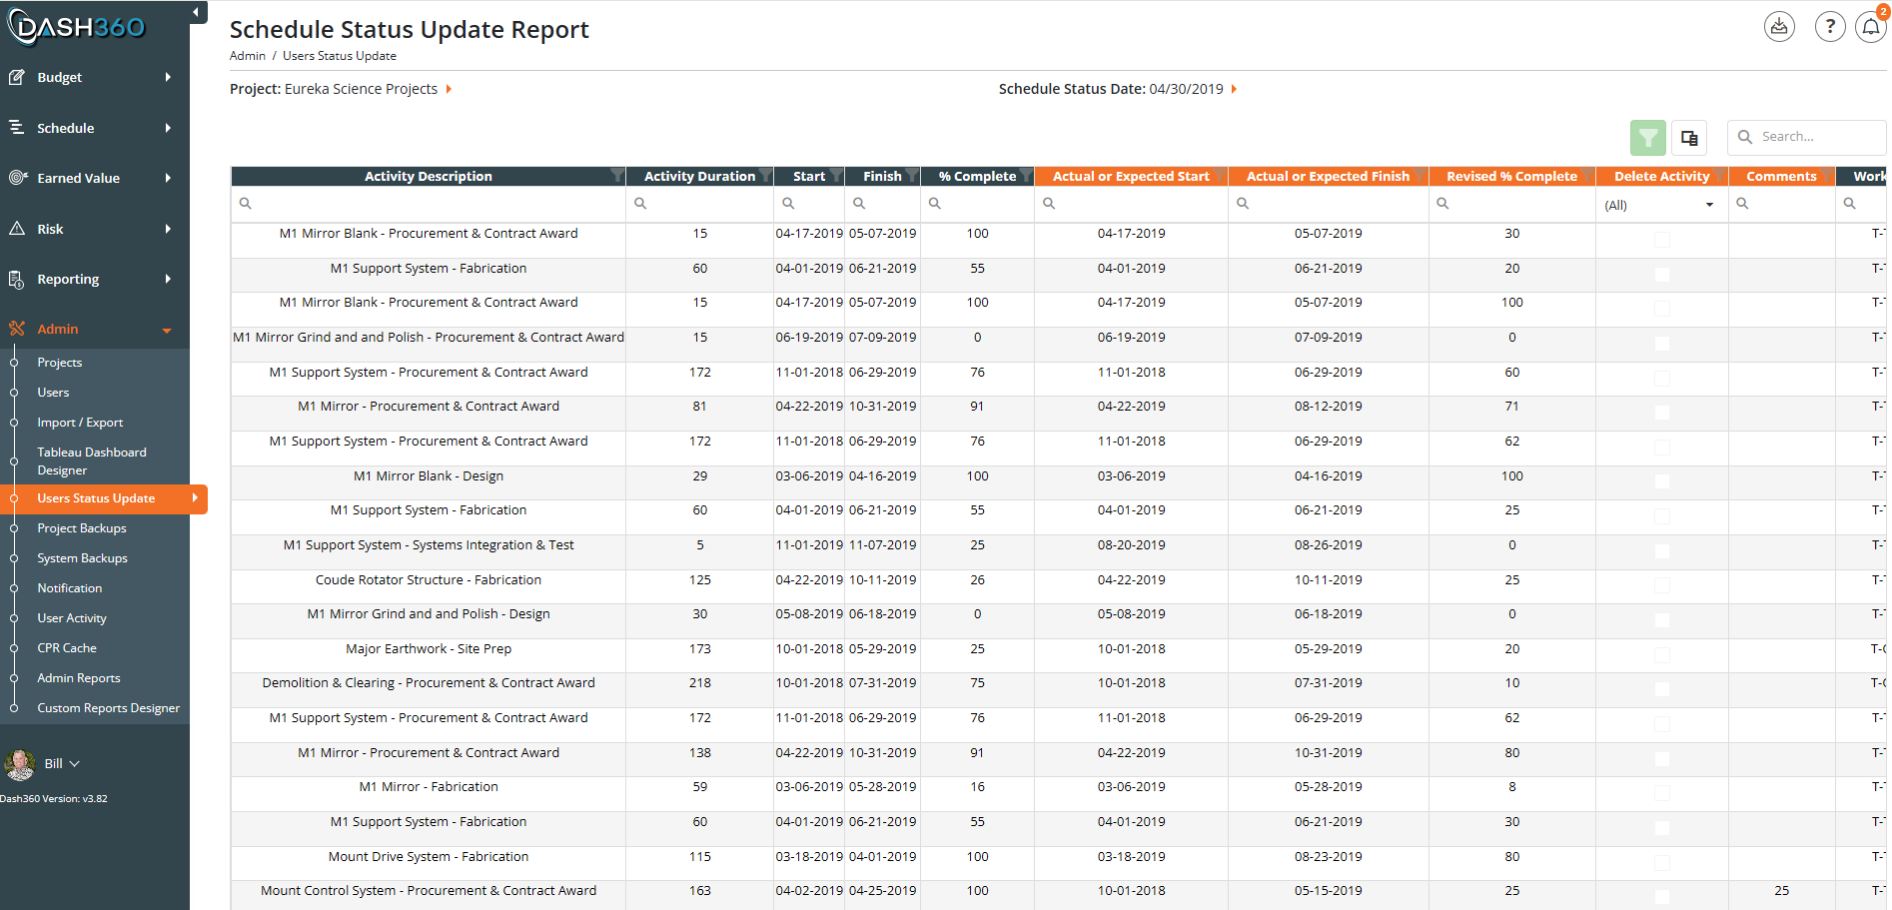Expand the Risk menu arrow
1892x910 pixels.
click(168, 229)
